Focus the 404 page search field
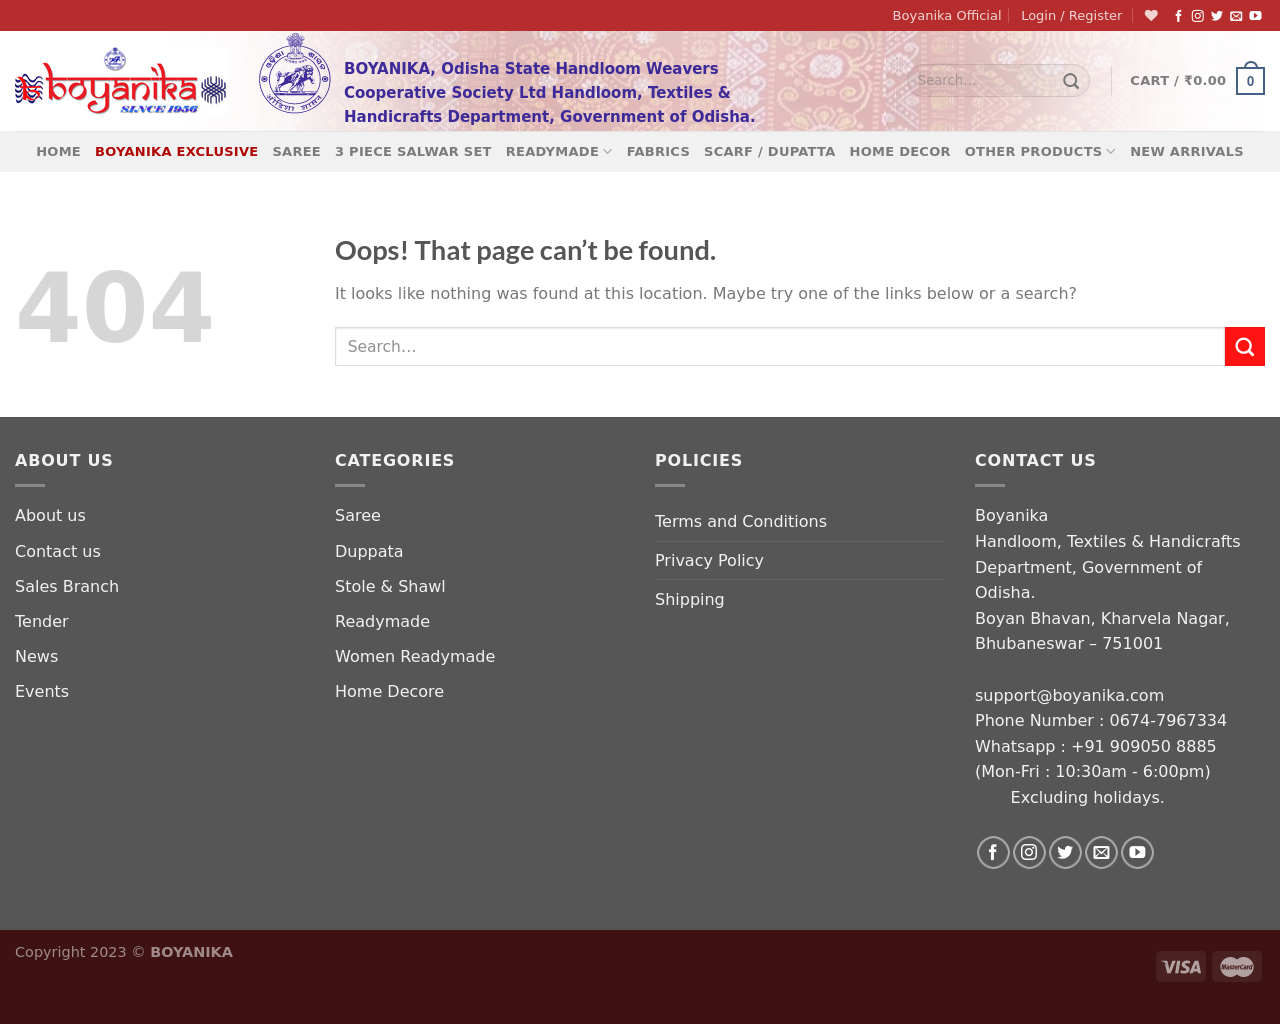Viewport: 1280px width, 1024px height. [x=780, y=347]
